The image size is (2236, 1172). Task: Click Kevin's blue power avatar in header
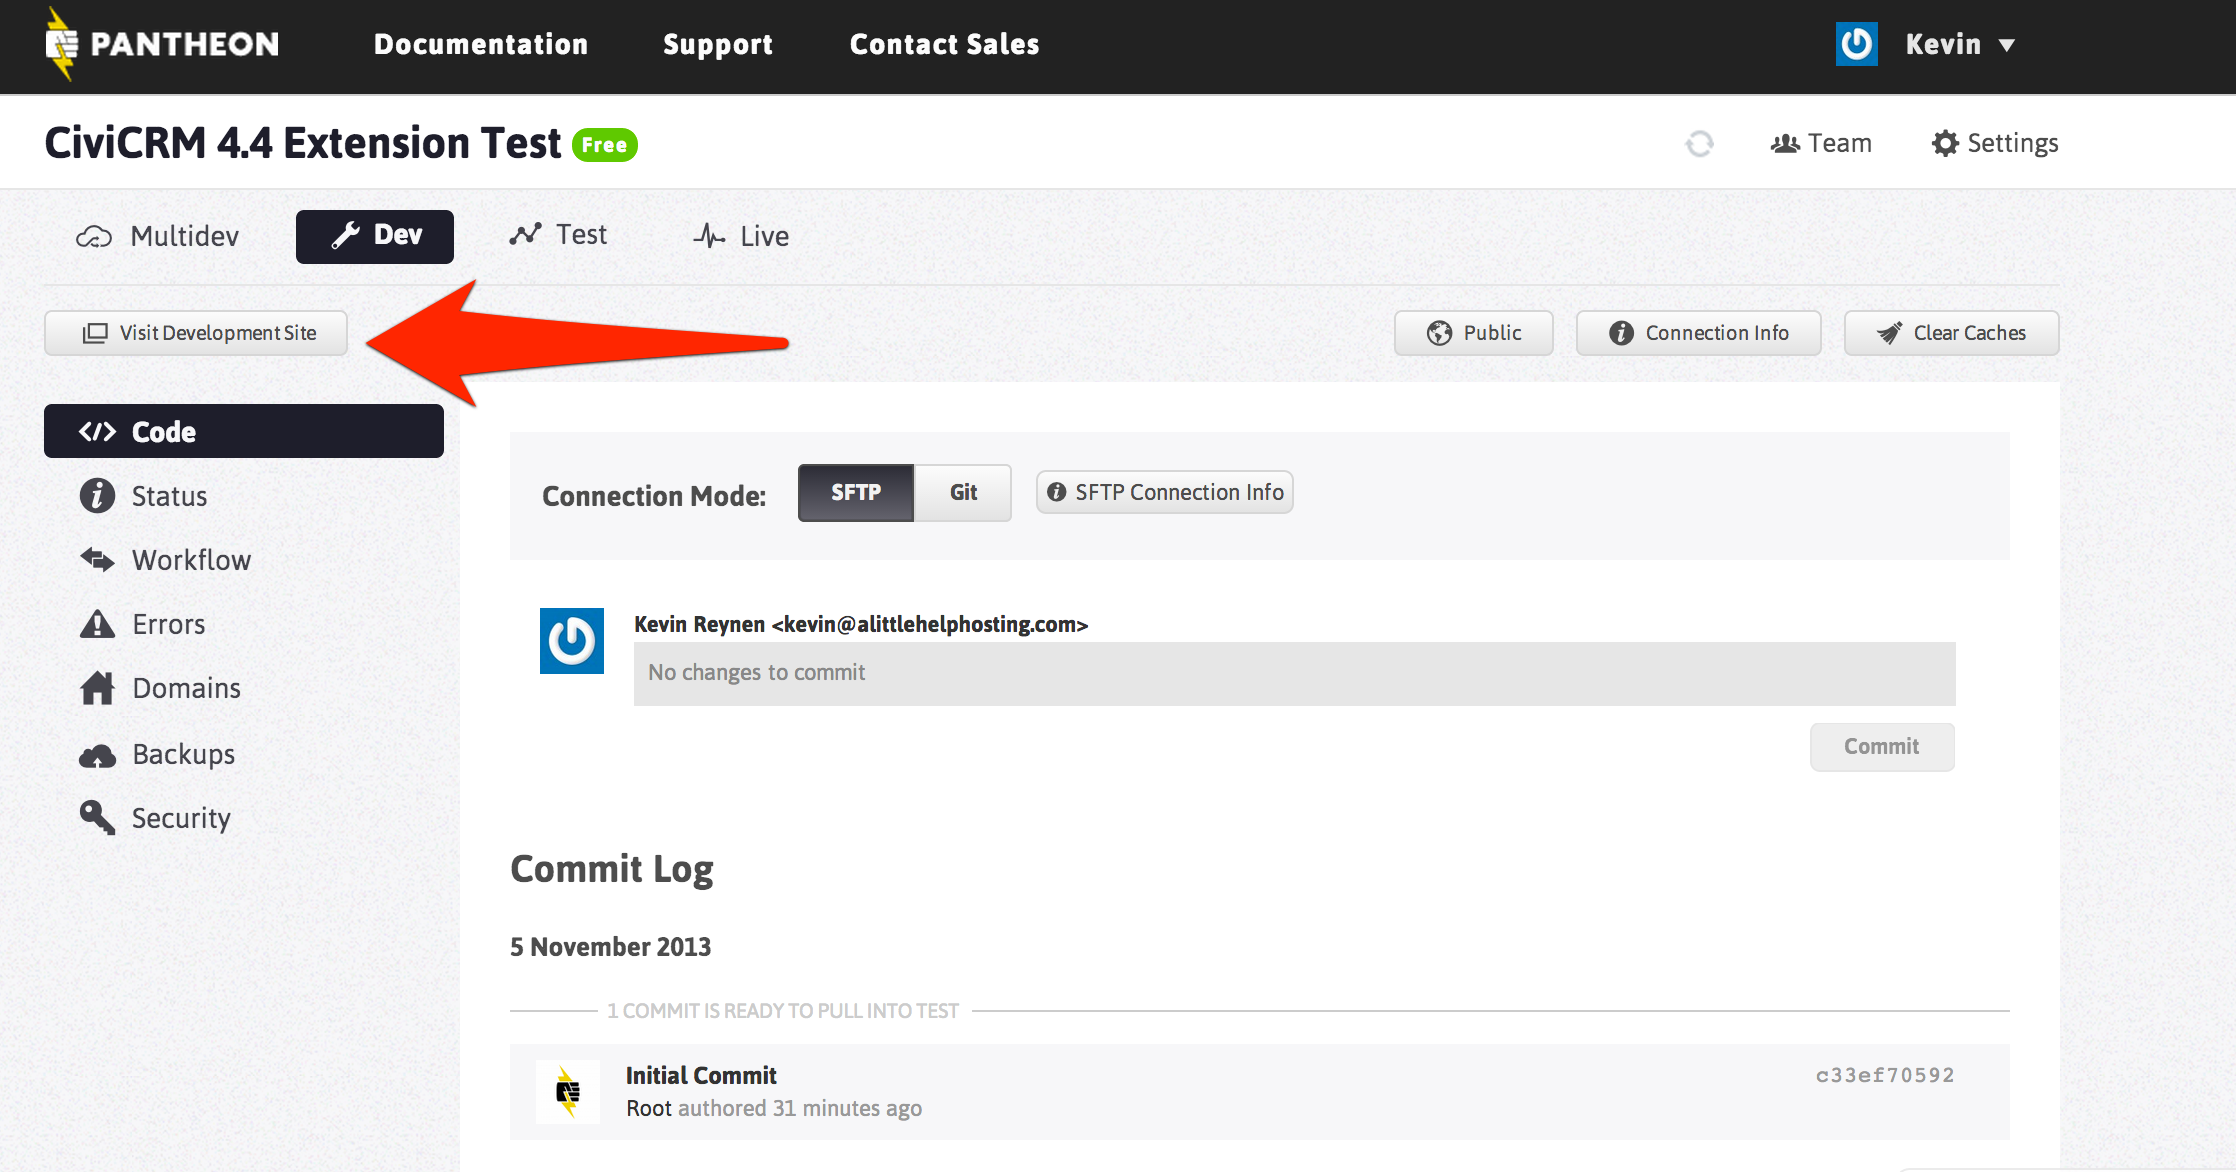(1856, 44)
